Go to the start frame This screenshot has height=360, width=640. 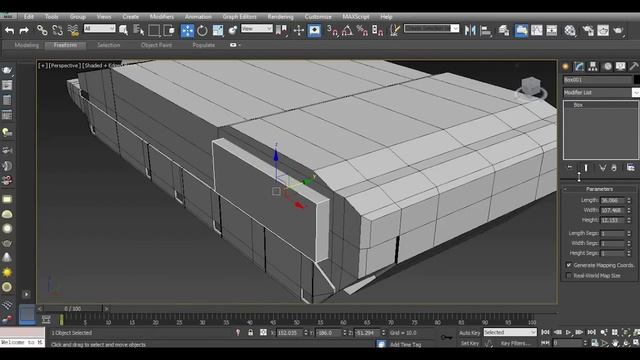pos(545,333)
